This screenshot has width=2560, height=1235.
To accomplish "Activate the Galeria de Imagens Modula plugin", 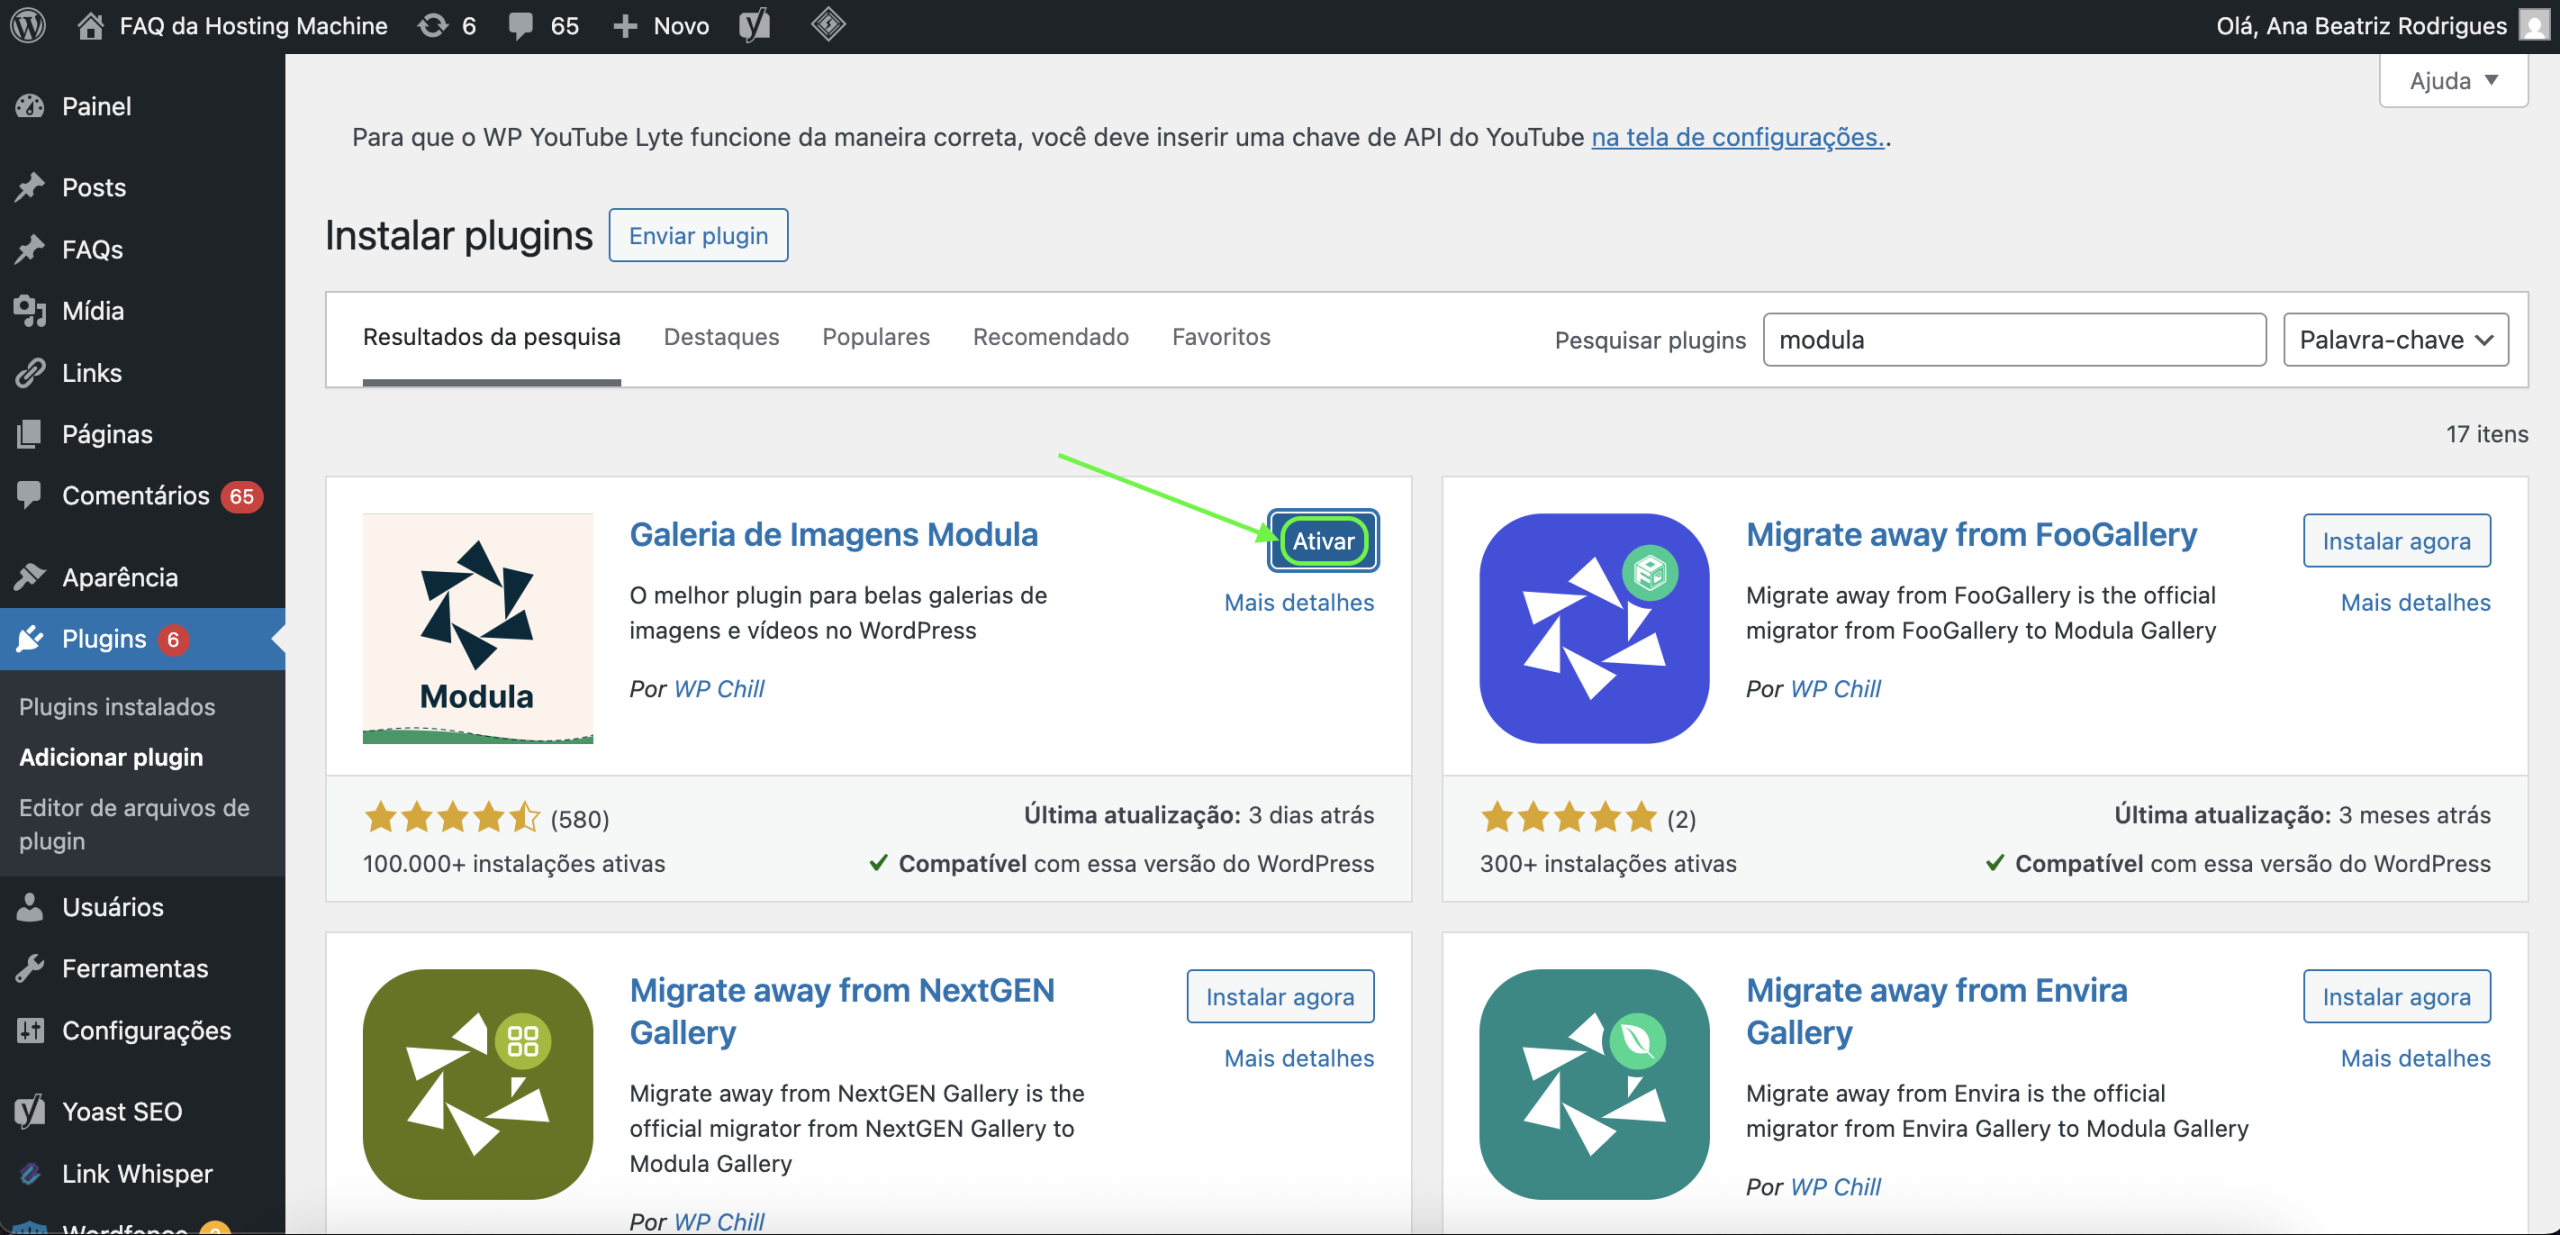I will coord(1323,541).
